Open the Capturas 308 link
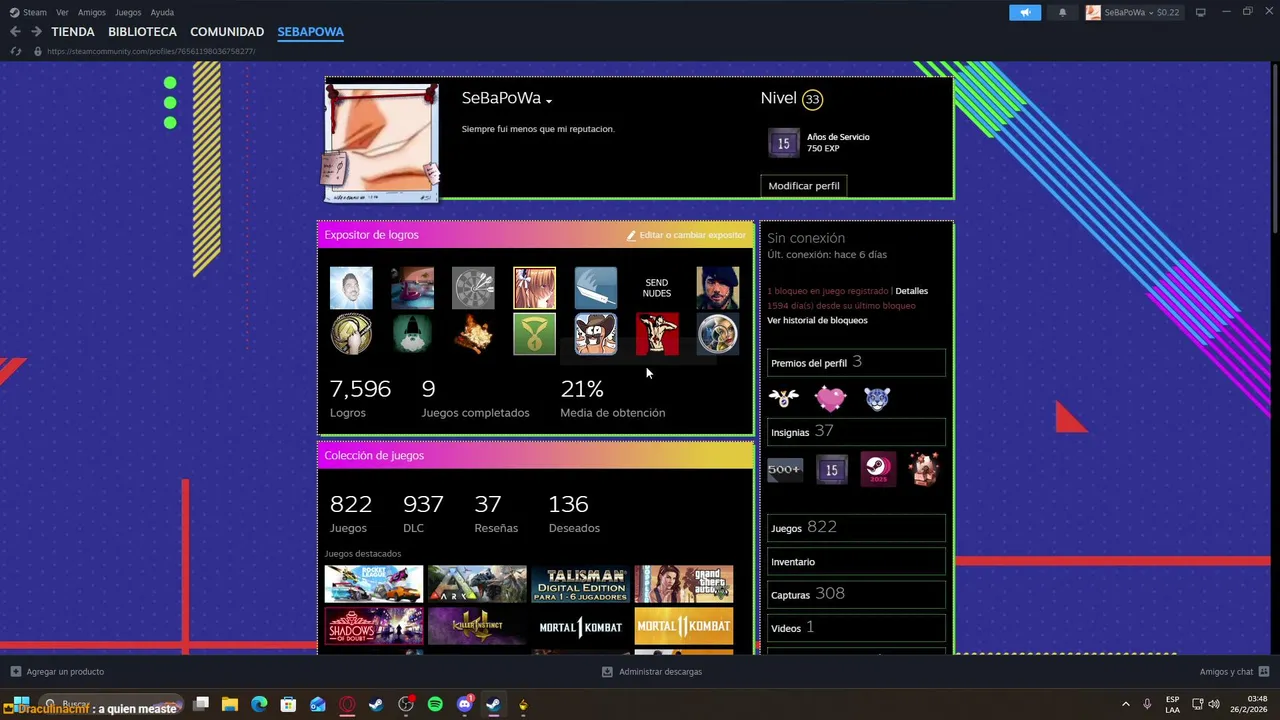1280x720 pixels. coord(856,594)
